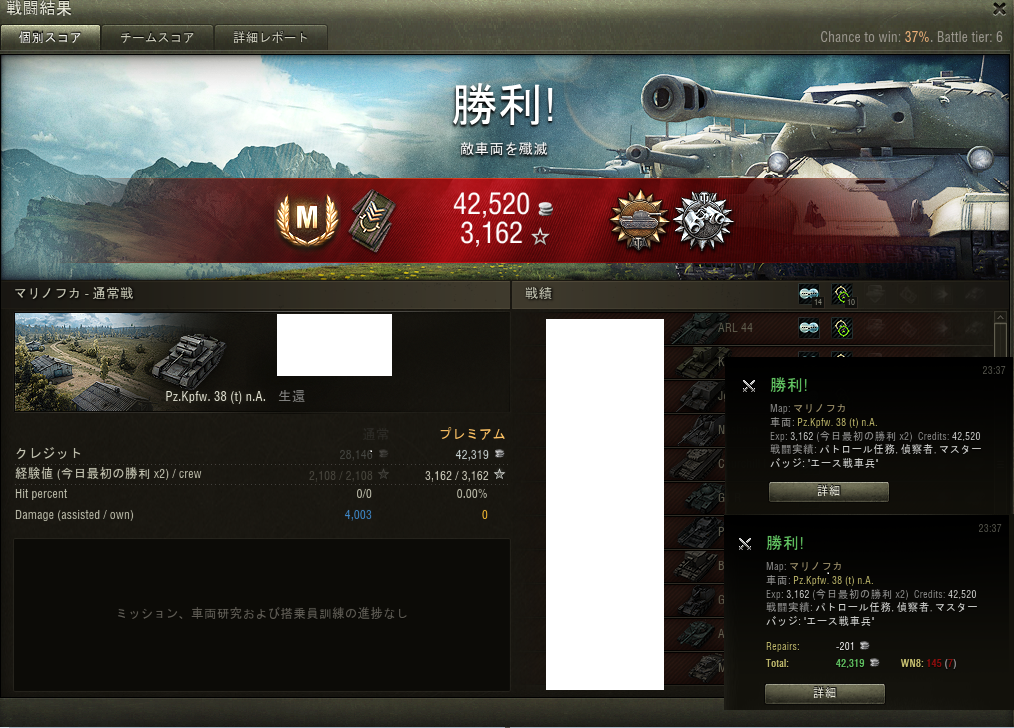Click the Mastery Badge M medal icon
The image size is (1014, 728).
click(x=307, y=220)
